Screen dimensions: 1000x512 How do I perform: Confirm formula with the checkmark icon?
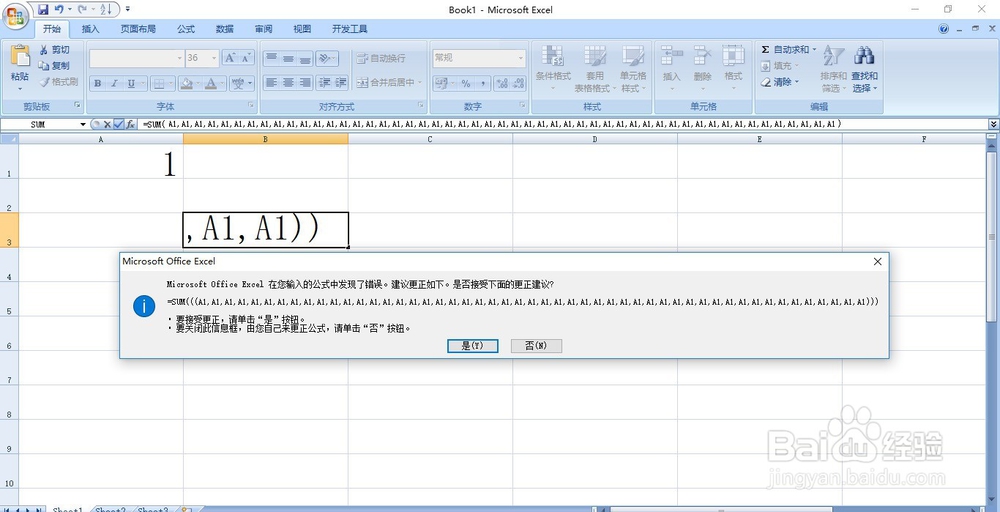(119, 124)
